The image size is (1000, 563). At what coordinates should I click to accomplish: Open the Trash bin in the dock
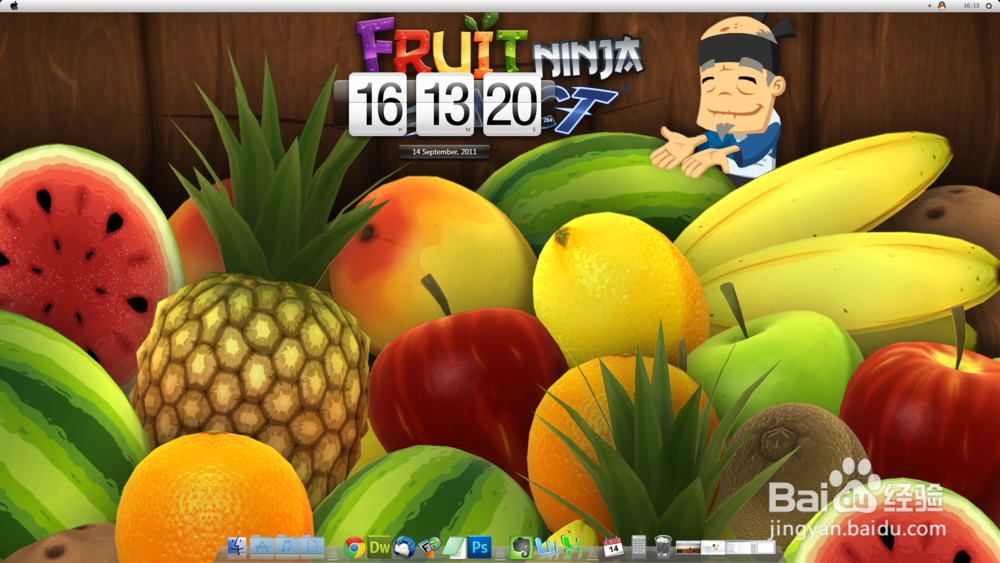(x=663, y=546)
